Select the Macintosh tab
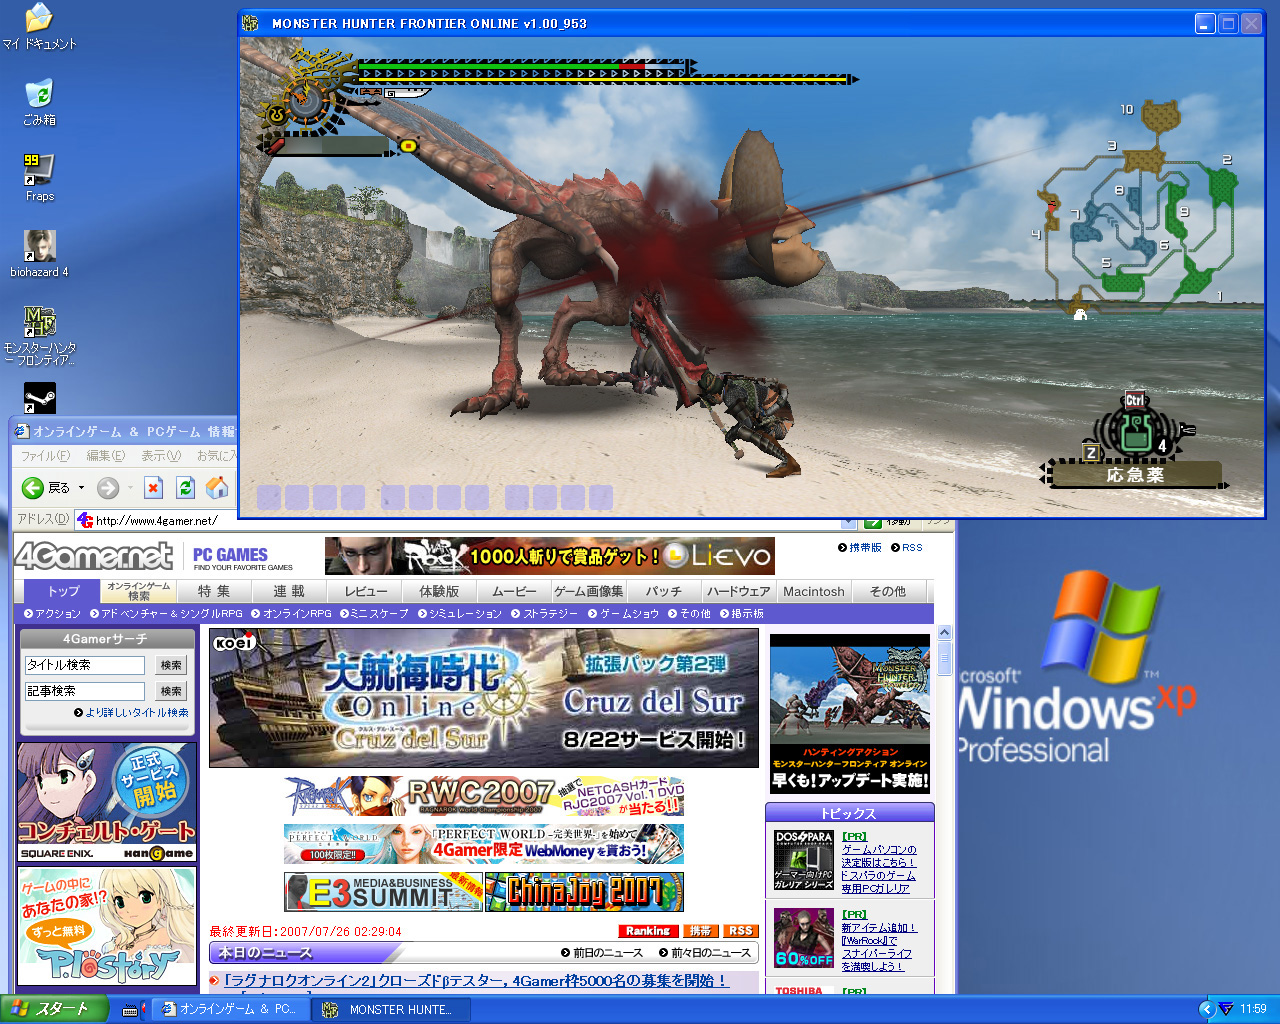Viewport: 1280px width, 1024px height. (813, 591)
